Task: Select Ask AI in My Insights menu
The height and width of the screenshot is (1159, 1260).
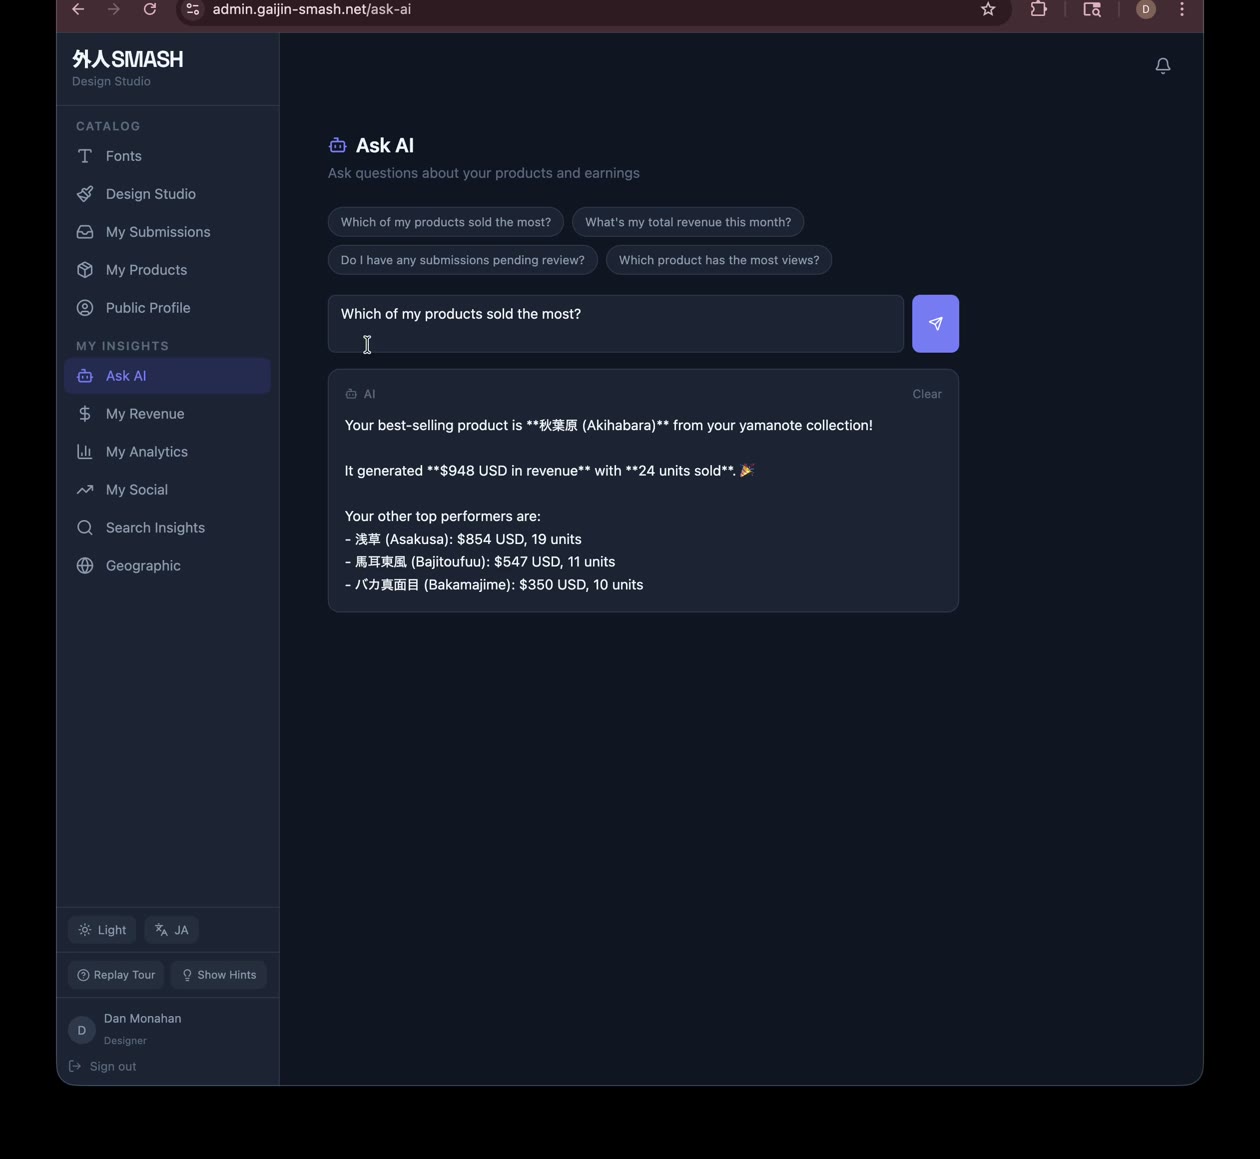Action: [x=126, y=375]
